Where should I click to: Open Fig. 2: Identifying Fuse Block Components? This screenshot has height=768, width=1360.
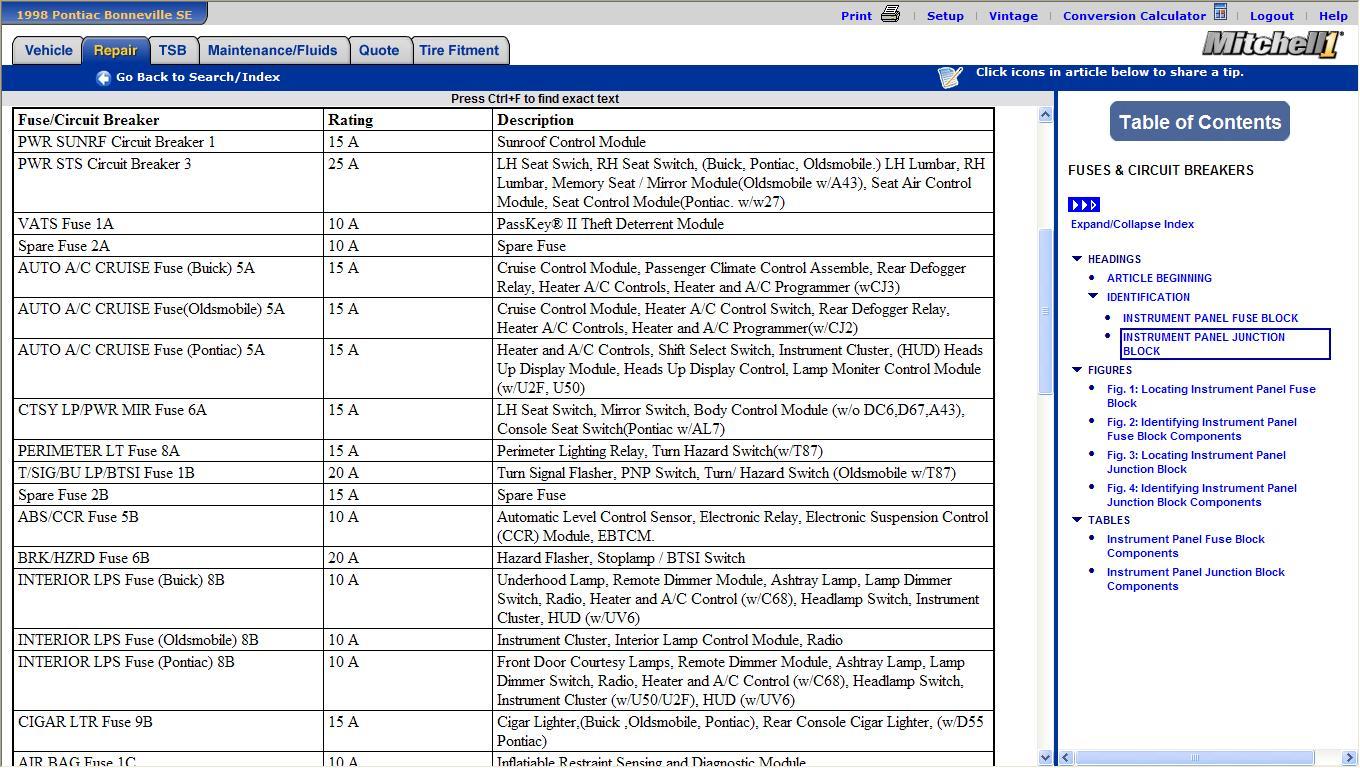(1202, 429)
